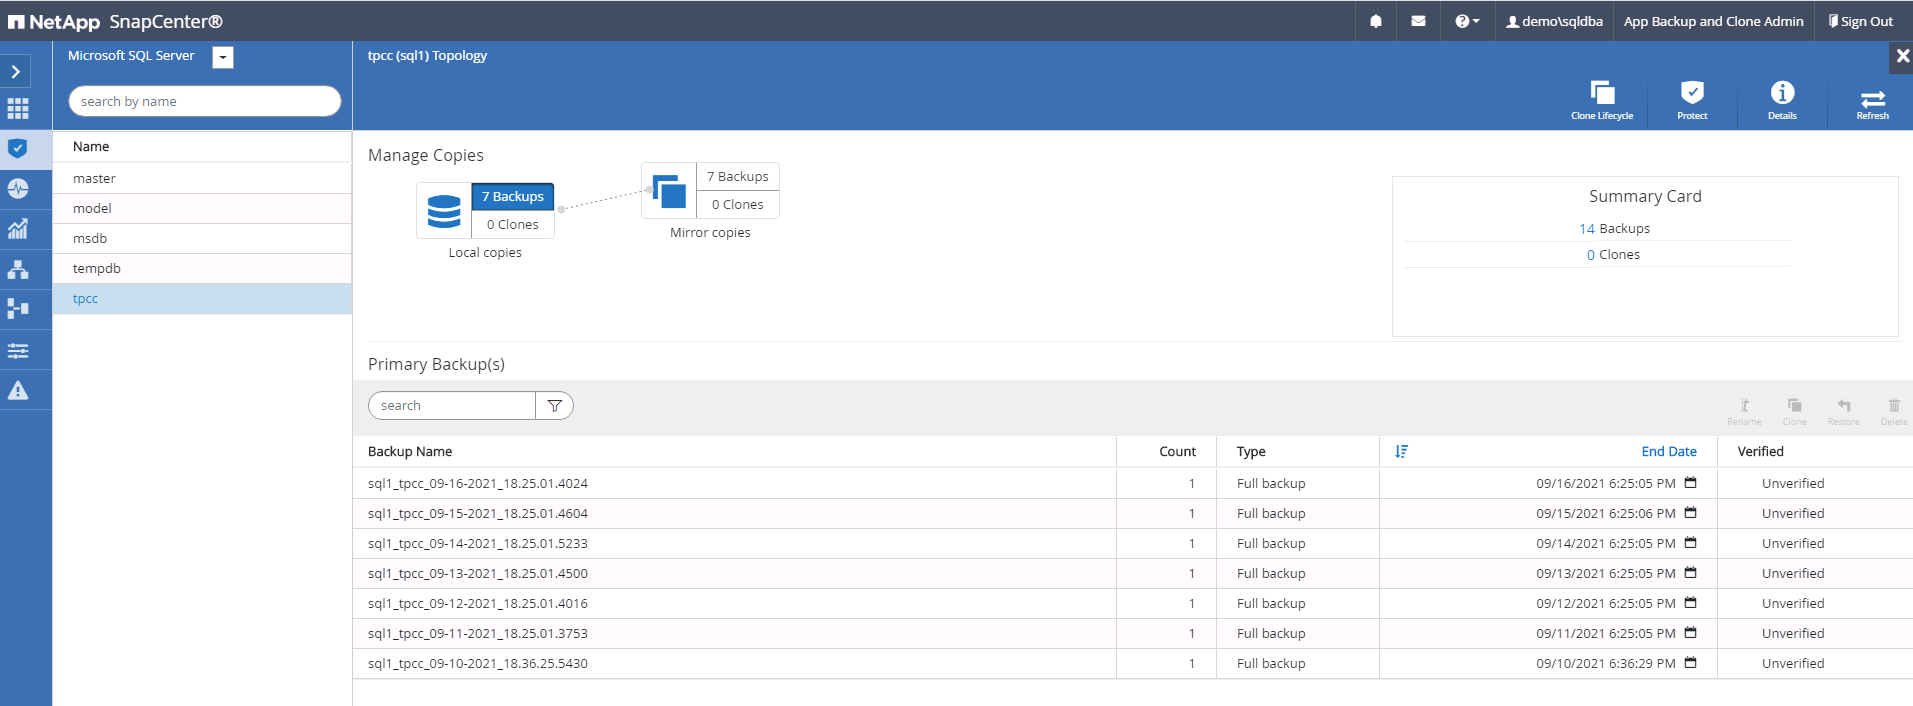Click the search by name field
This screenshot has width=1913, height=706.
pos(204,101)
